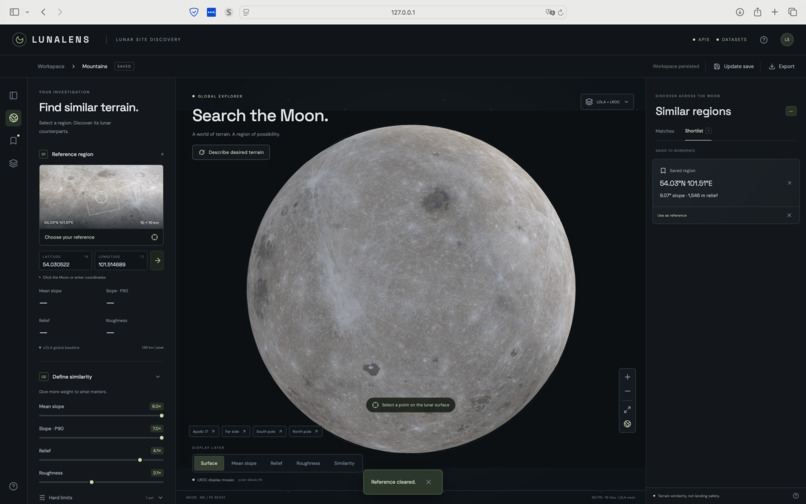Image resolution: width=806 pixels, height=504 pixels.
Task: Select the Surface display layer
Action: coord(209,463)
